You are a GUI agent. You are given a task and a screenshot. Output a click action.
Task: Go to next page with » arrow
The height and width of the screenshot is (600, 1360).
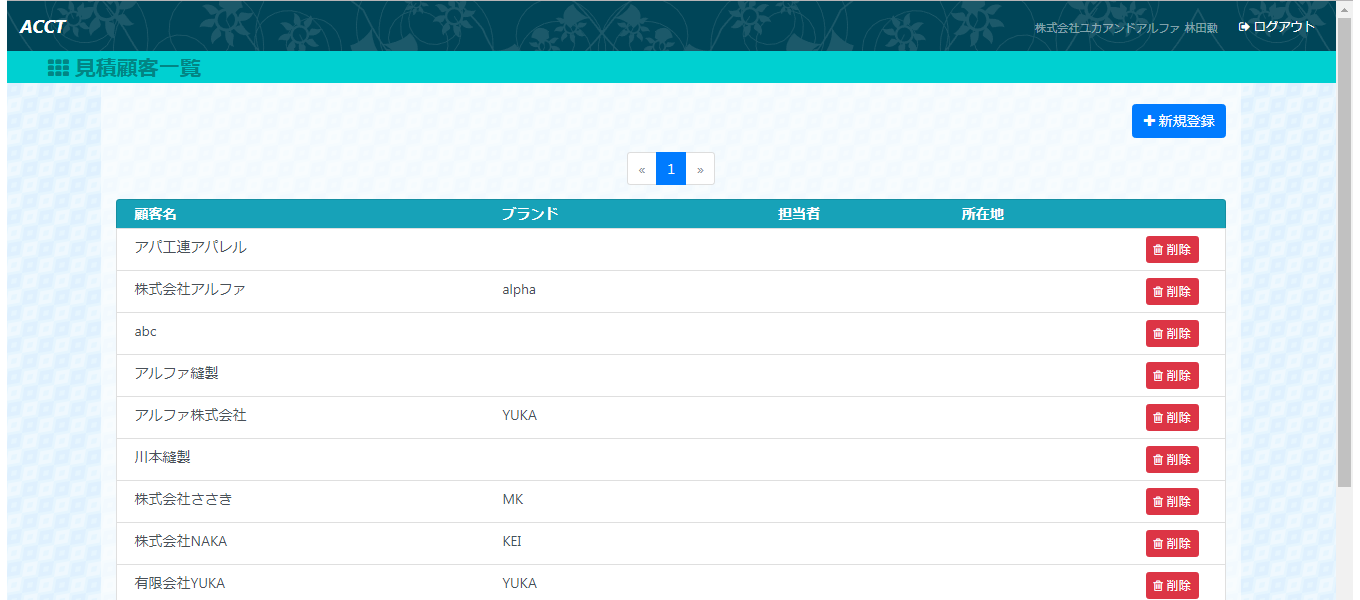click(700, 169)
